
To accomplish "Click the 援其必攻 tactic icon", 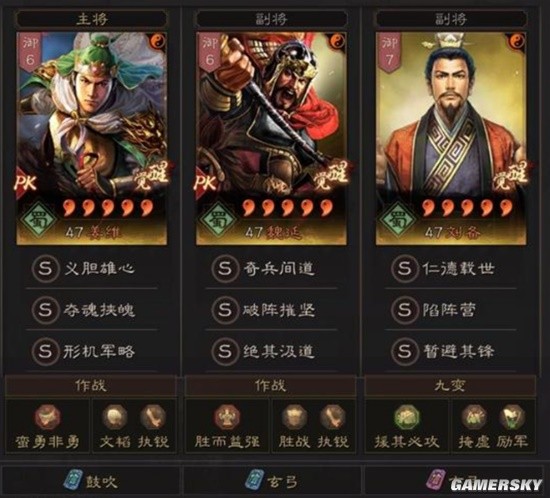I will point(407,417).
